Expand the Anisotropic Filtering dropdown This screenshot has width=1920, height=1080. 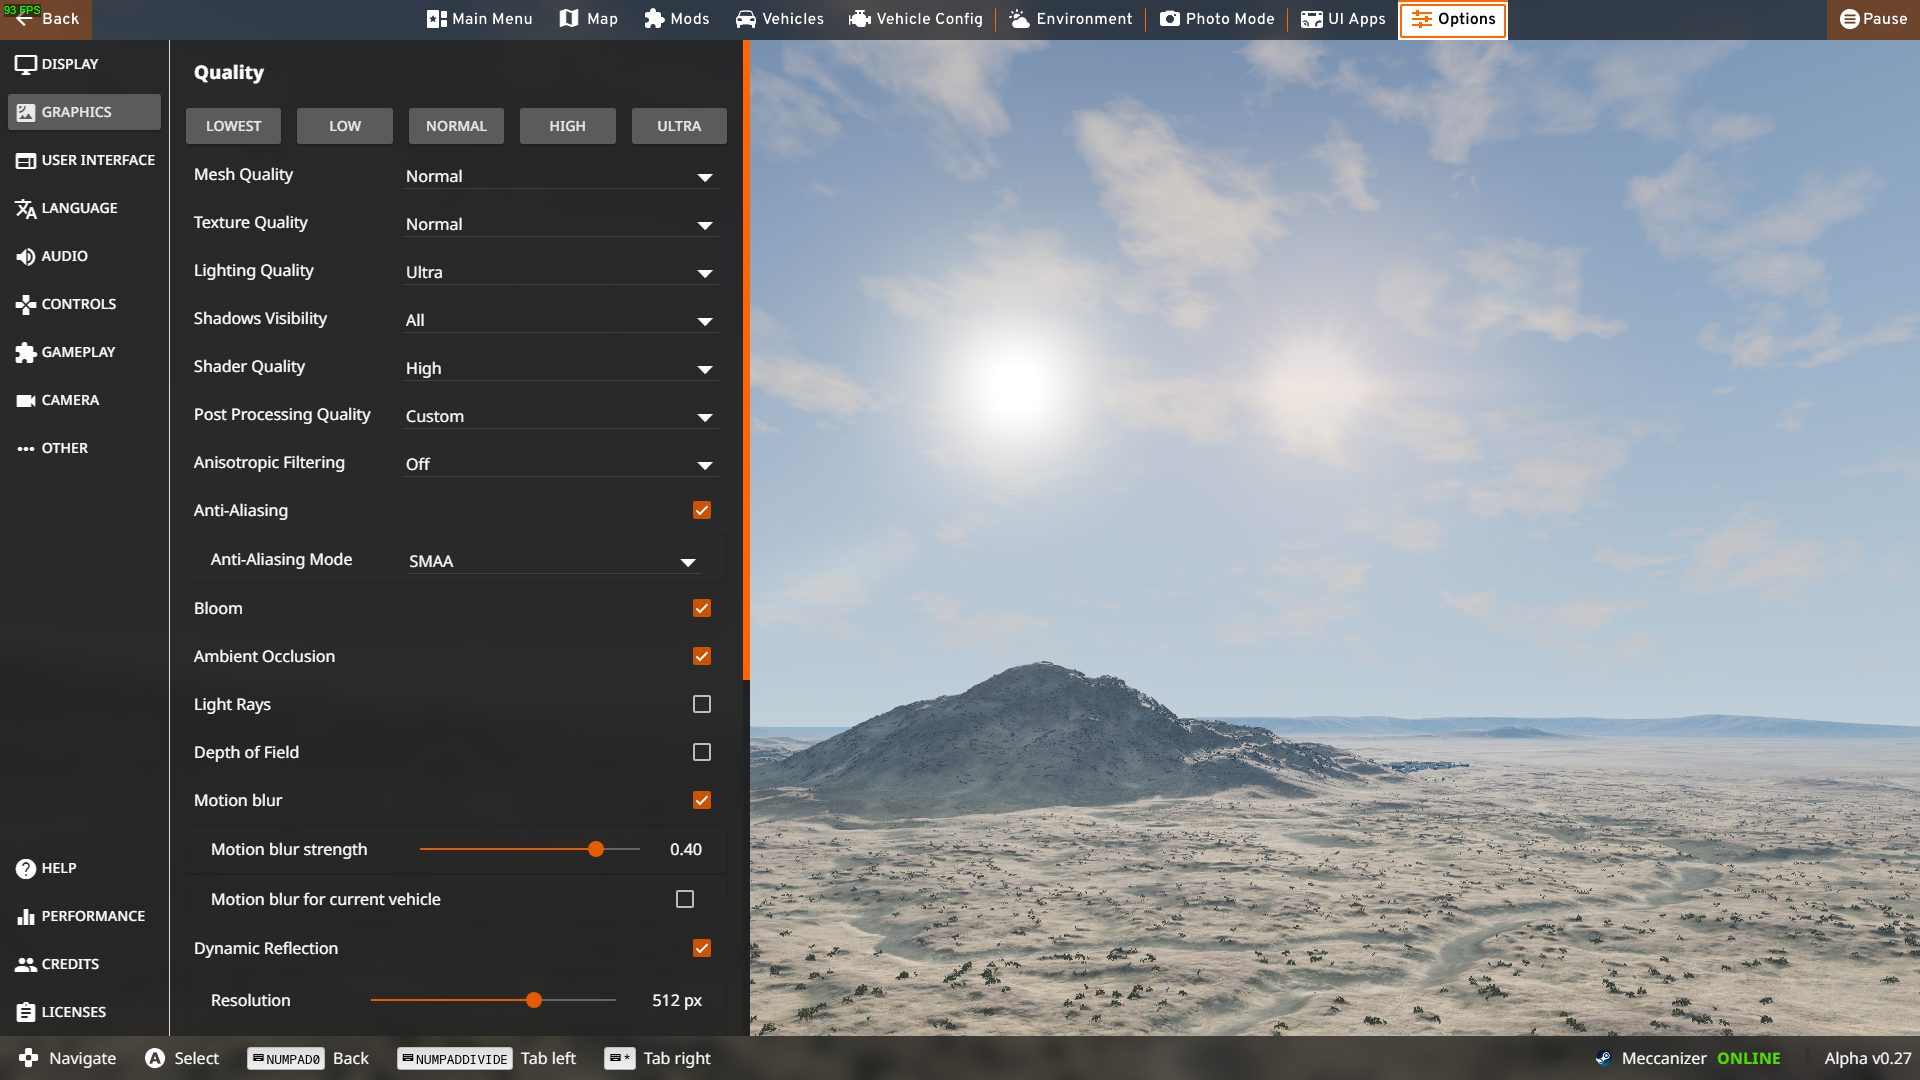point(560,464)
